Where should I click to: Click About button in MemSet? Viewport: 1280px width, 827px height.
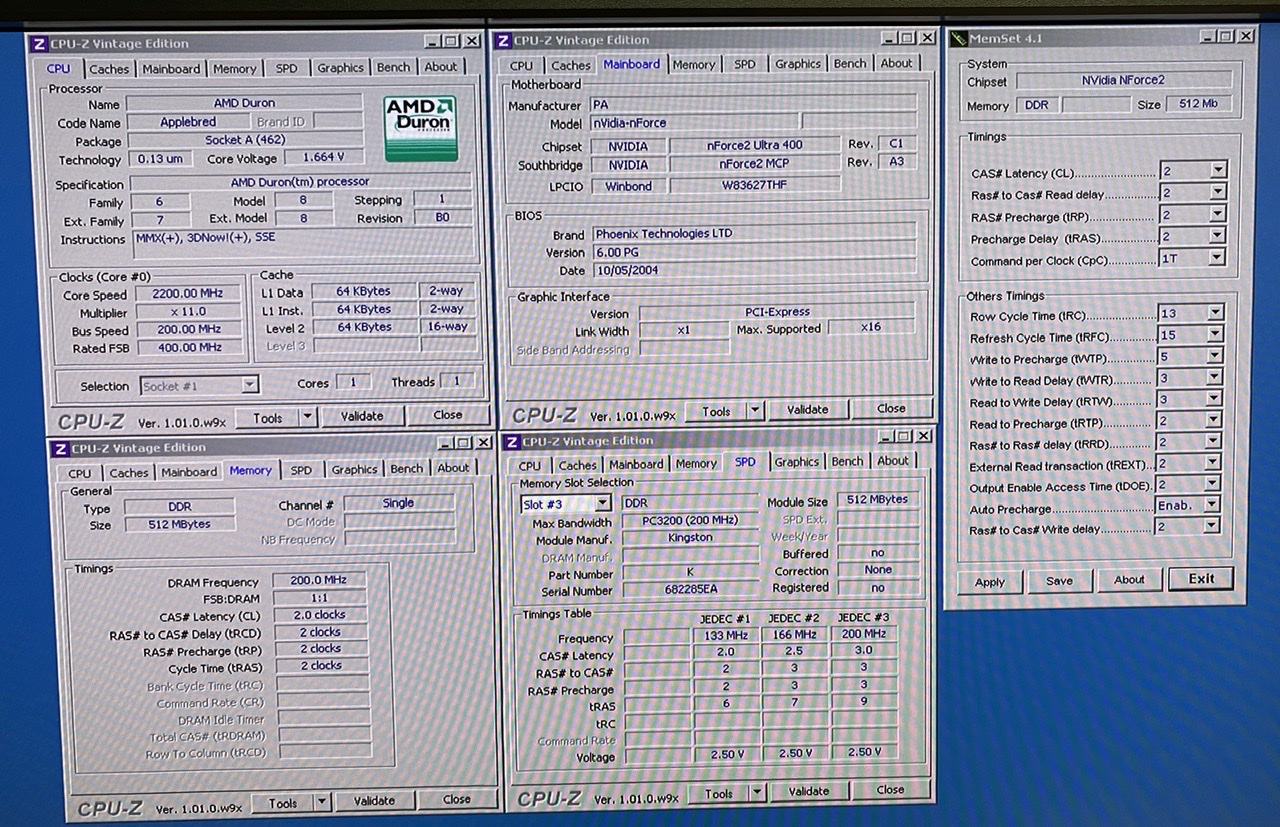(1129, 580)
